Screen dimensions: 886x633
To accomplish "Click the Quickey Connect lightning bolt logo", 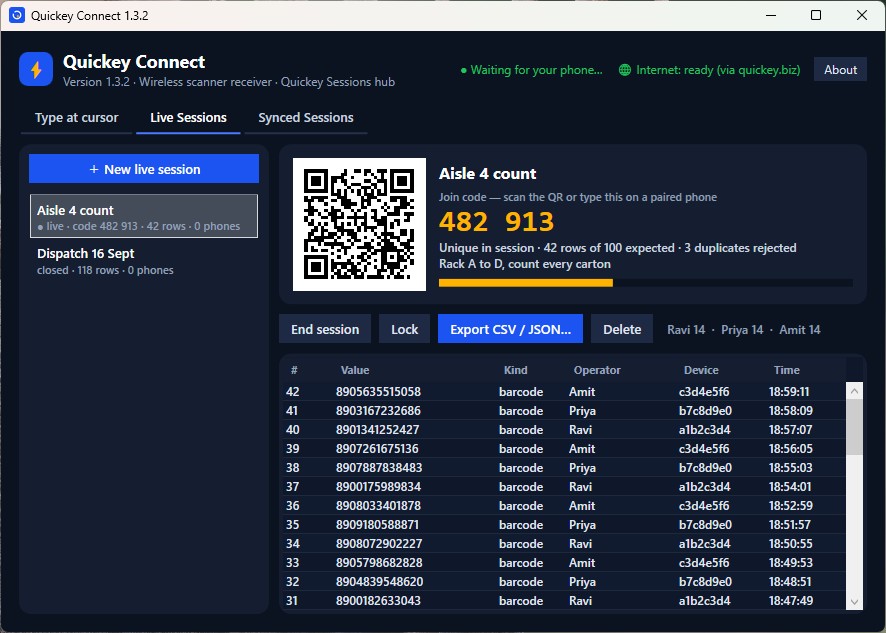I will pos(36,69).
